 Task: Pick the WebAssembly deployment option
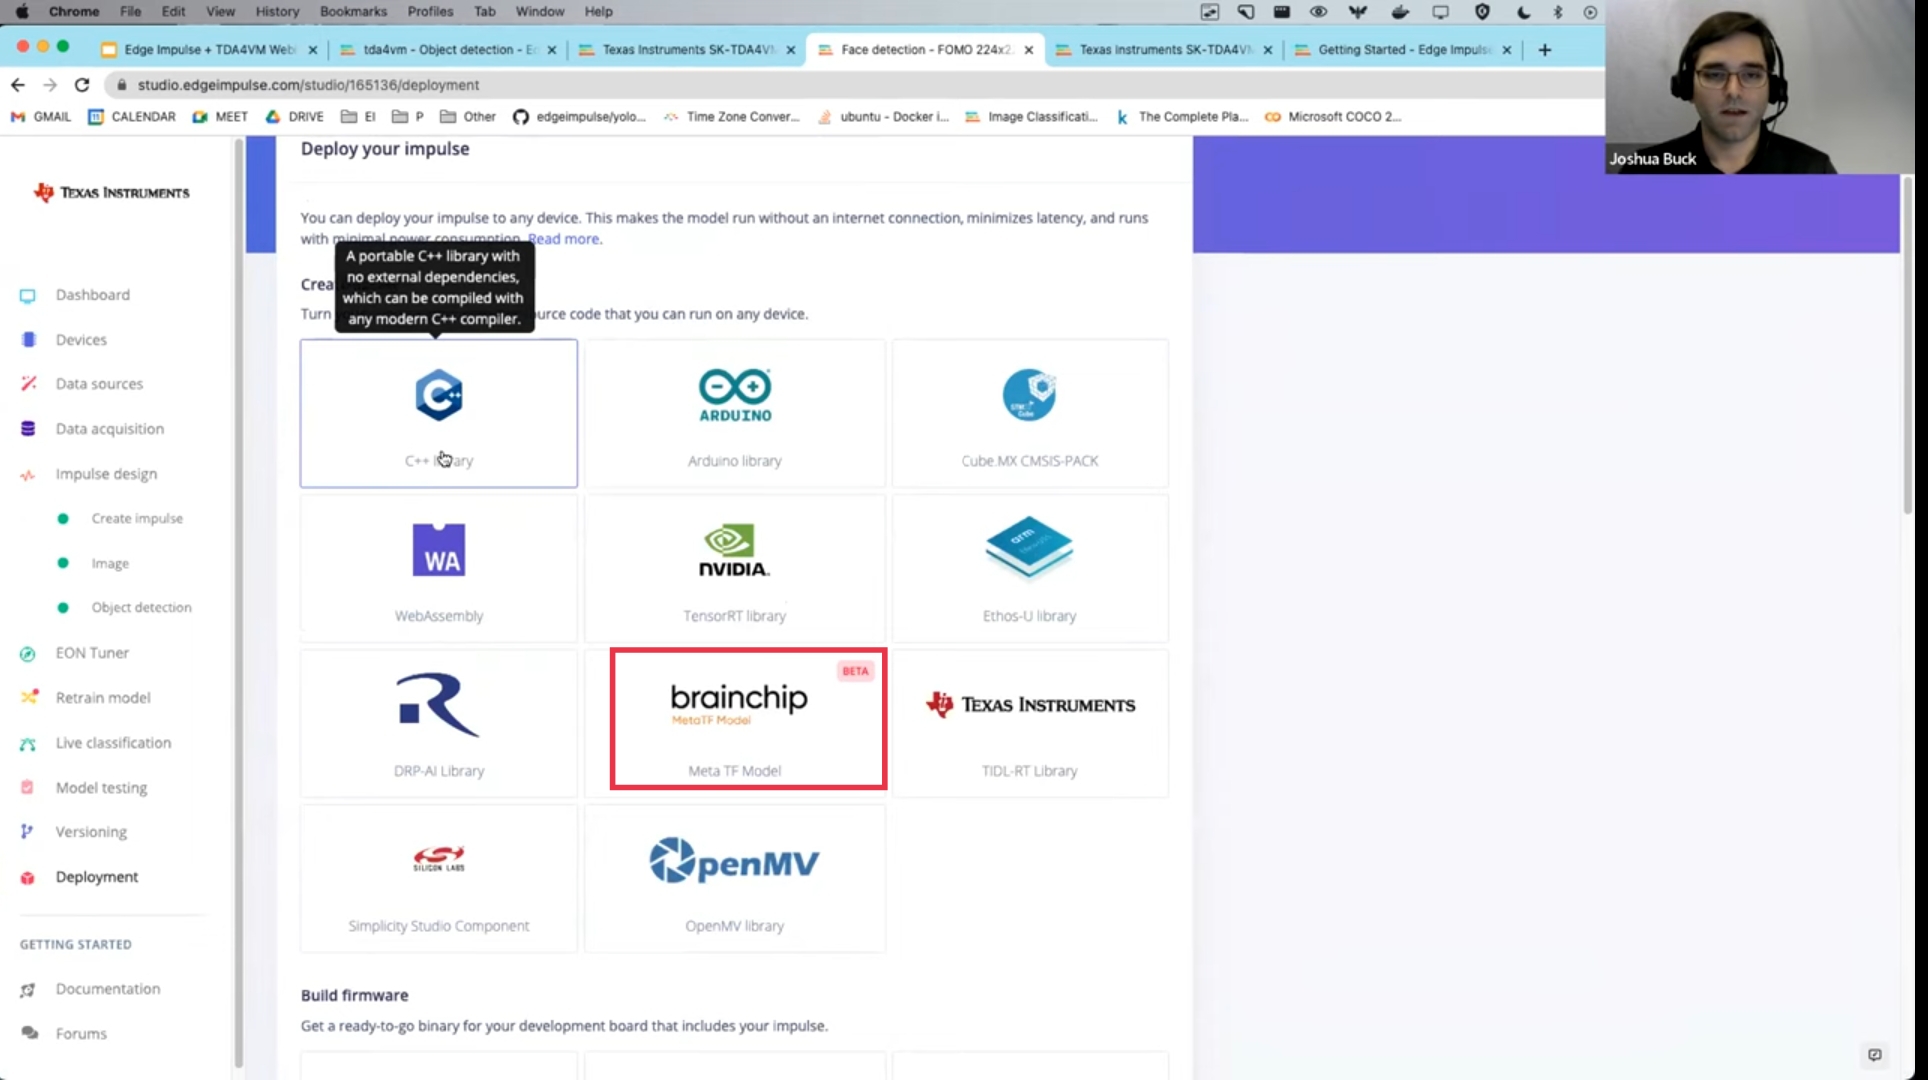439,568
